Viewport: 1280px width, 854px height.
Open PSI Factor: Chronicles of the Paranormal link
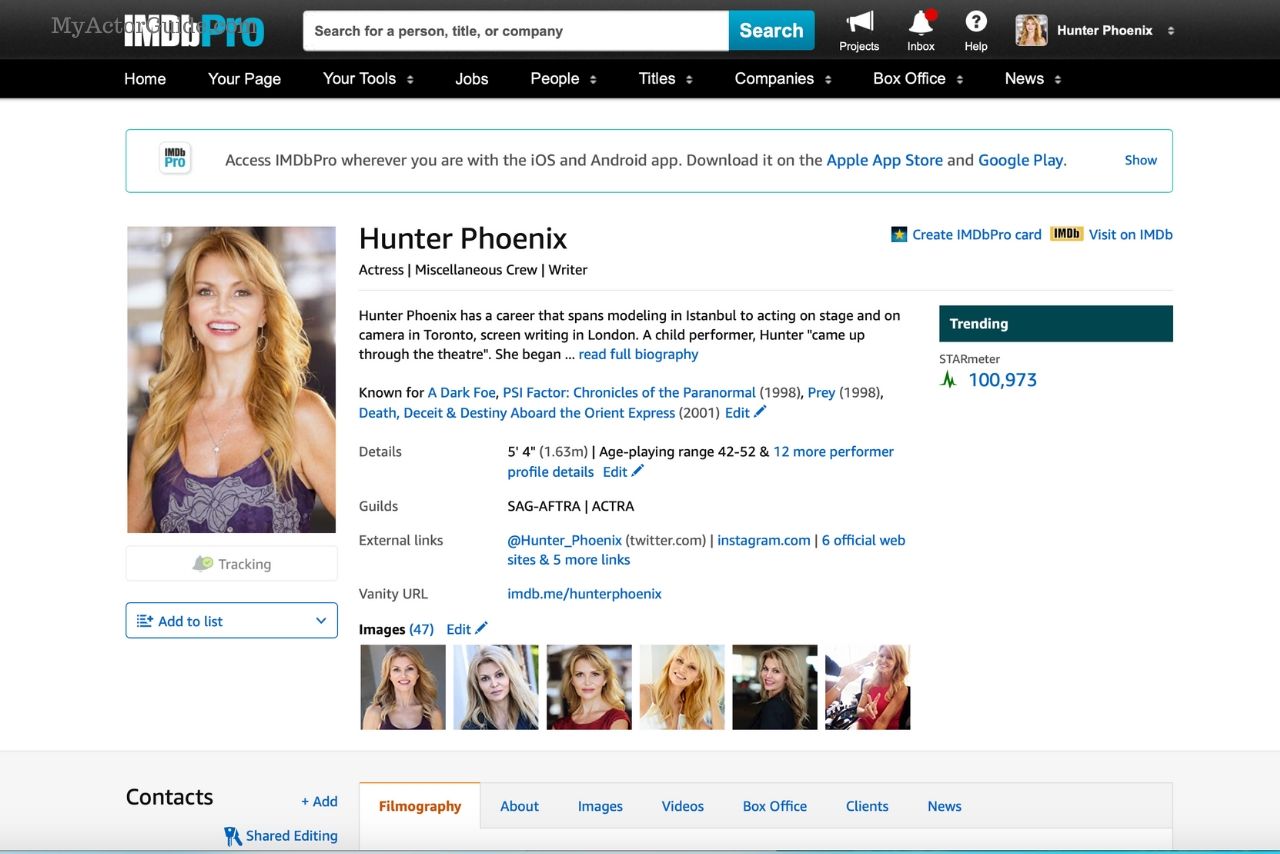click(629, 392)
